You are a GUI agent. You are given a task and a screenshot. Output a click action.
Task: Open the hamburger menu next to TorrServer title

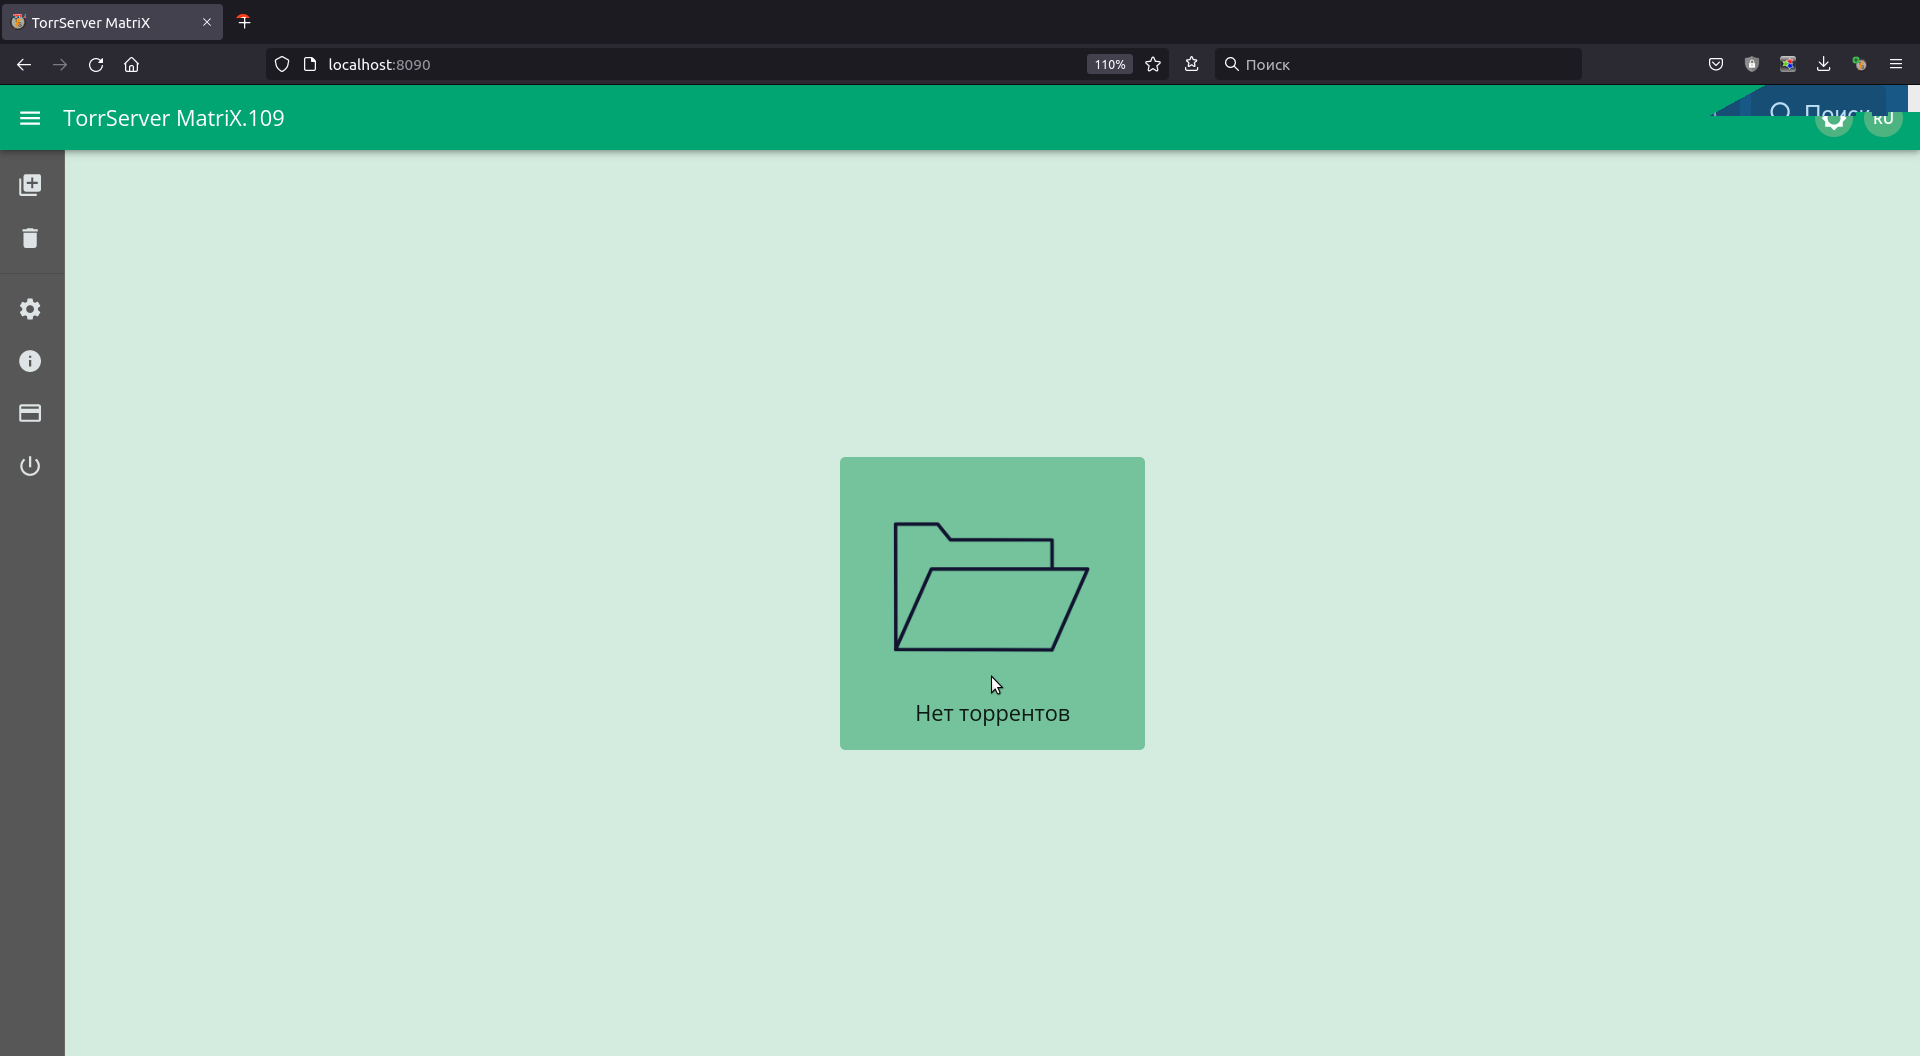pyautogui.click(x=30, y=118)
